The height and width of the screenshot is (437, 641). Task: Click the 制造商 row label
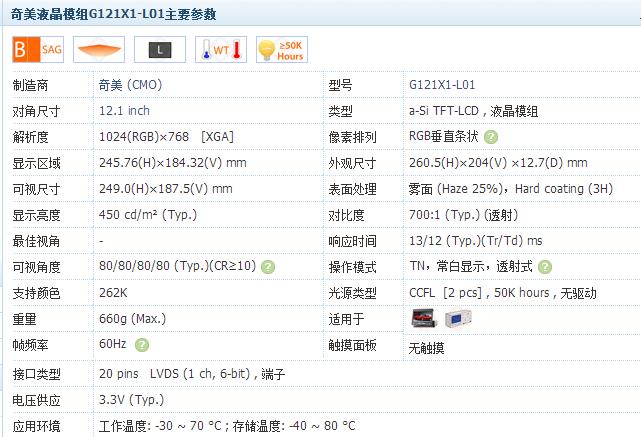30,85
